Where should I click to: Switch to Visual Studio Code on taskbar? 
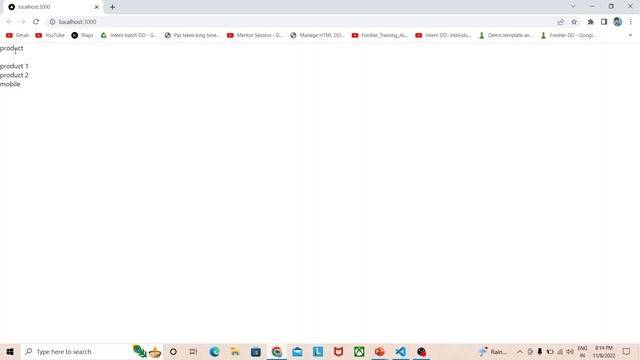pos(400,351)
